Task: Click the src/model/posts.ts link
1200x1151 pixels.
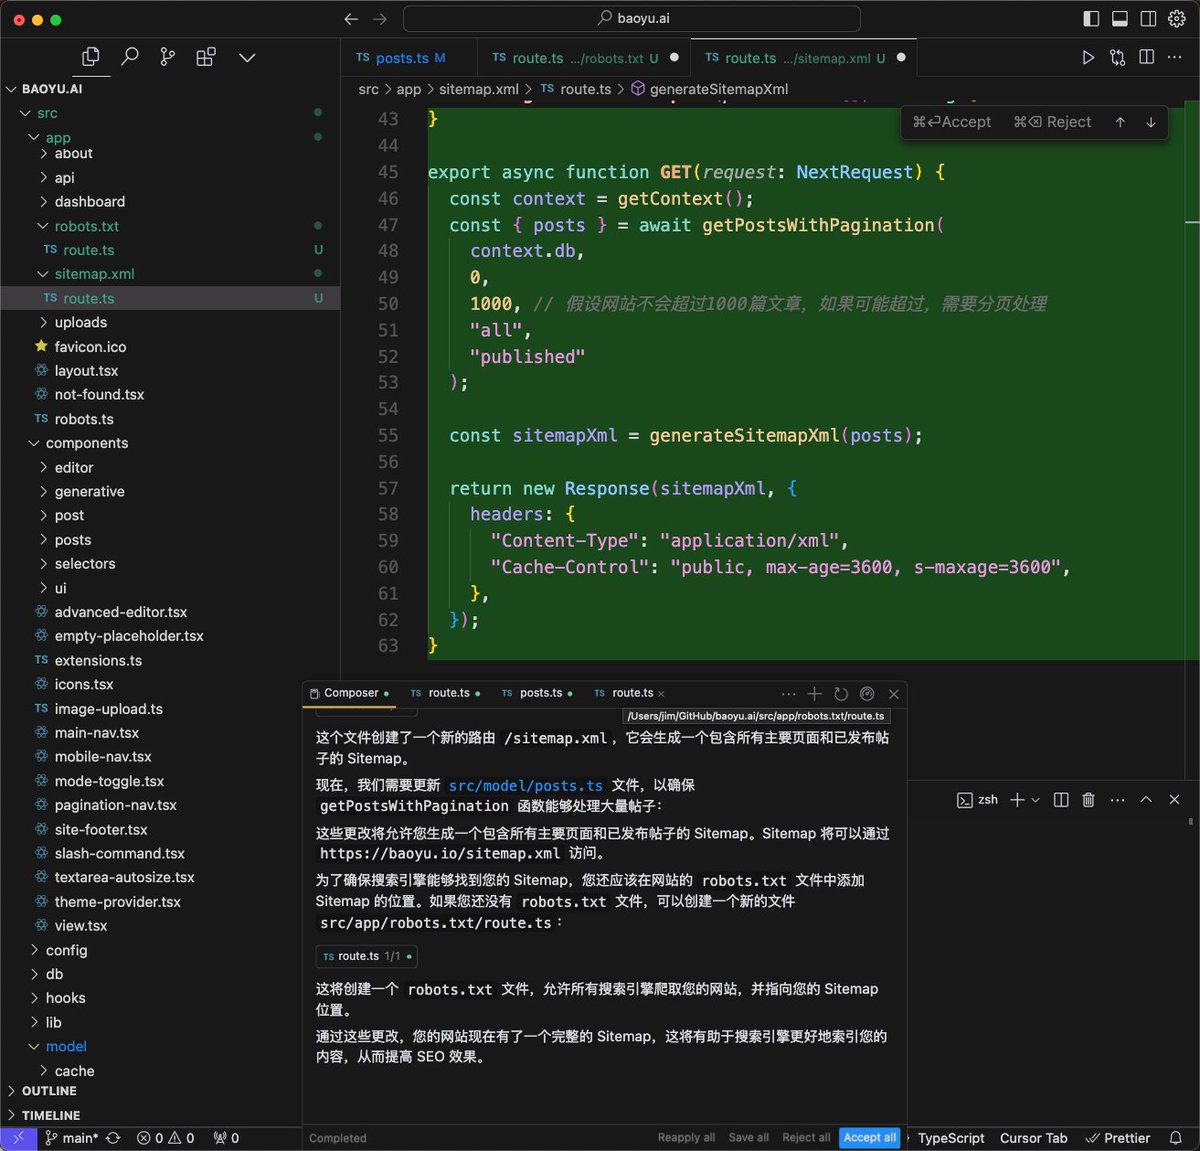Action: pyautogui.click(x=526, y=786)
